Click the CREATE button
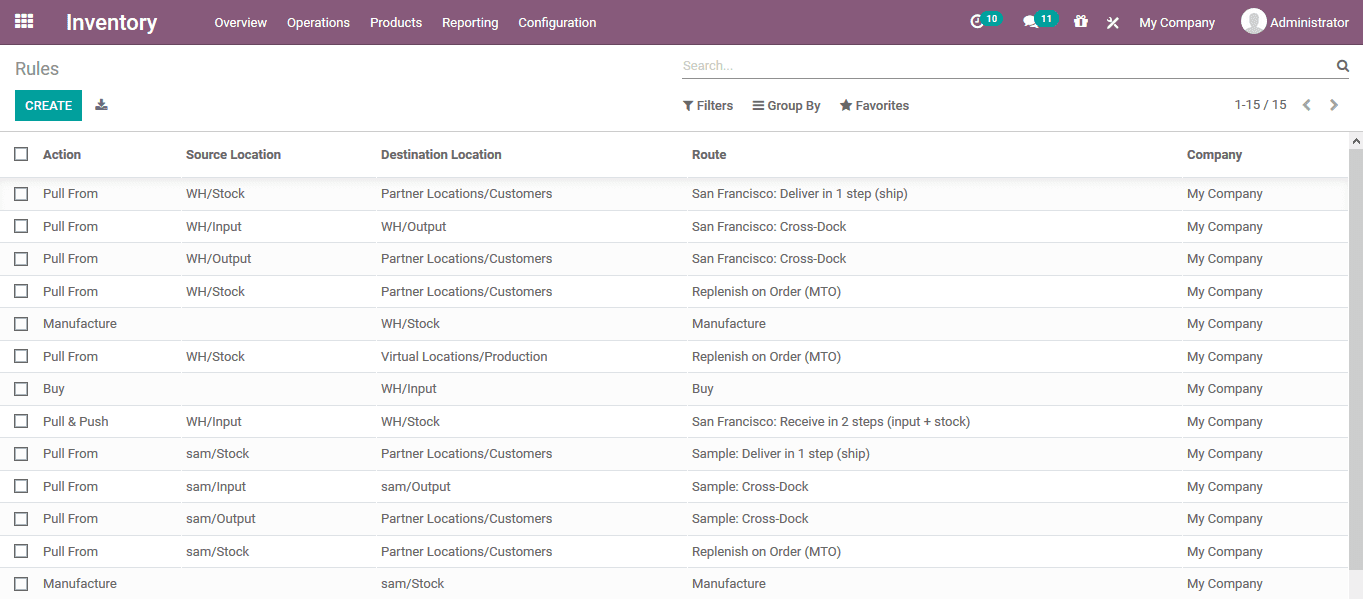This screenshot has height=599, width=1363. (48, 105)
